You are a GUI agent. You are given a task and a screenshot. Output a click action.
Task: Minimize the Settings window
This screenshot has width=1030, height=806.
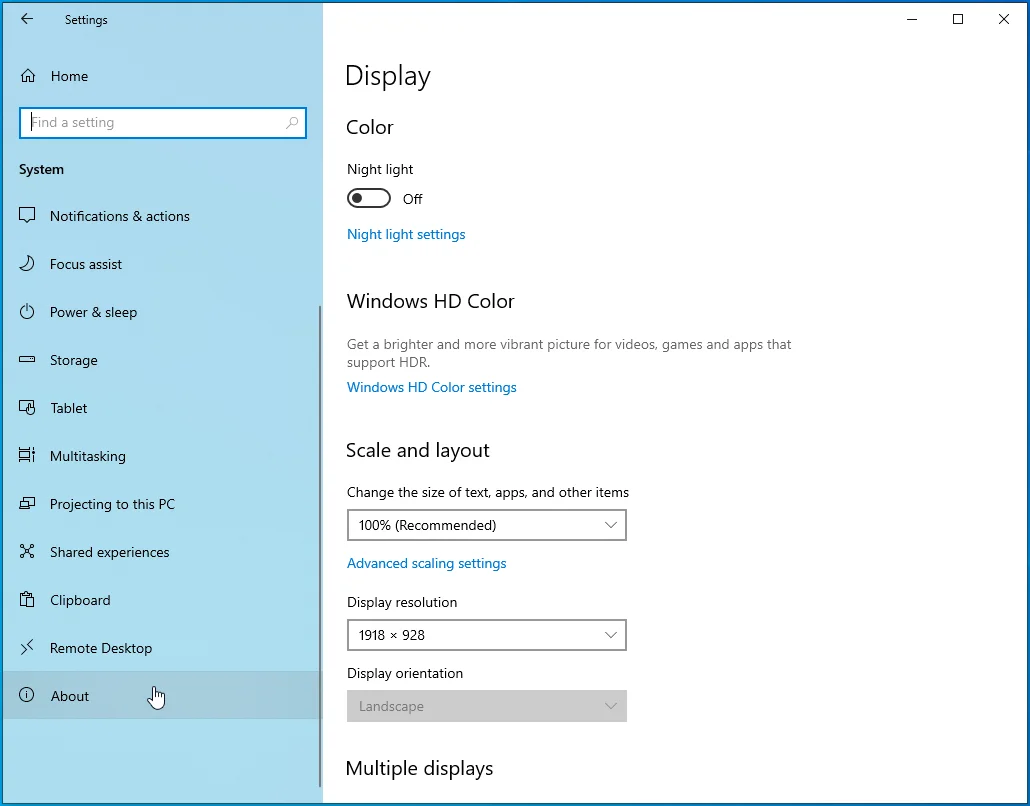coord(912,19)
